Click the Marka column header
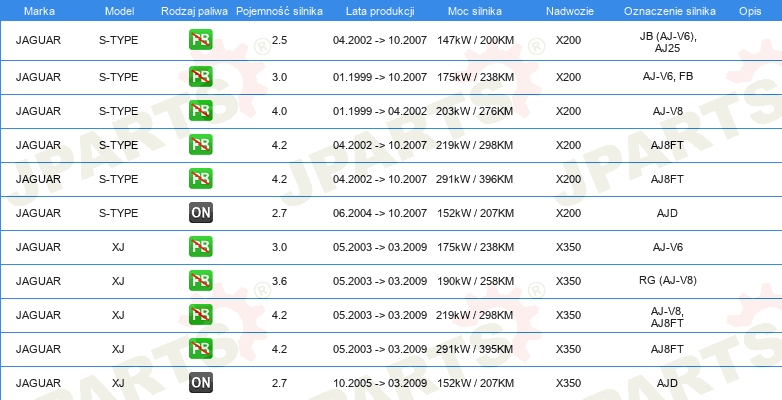The image size is (782, 400). 39,11
